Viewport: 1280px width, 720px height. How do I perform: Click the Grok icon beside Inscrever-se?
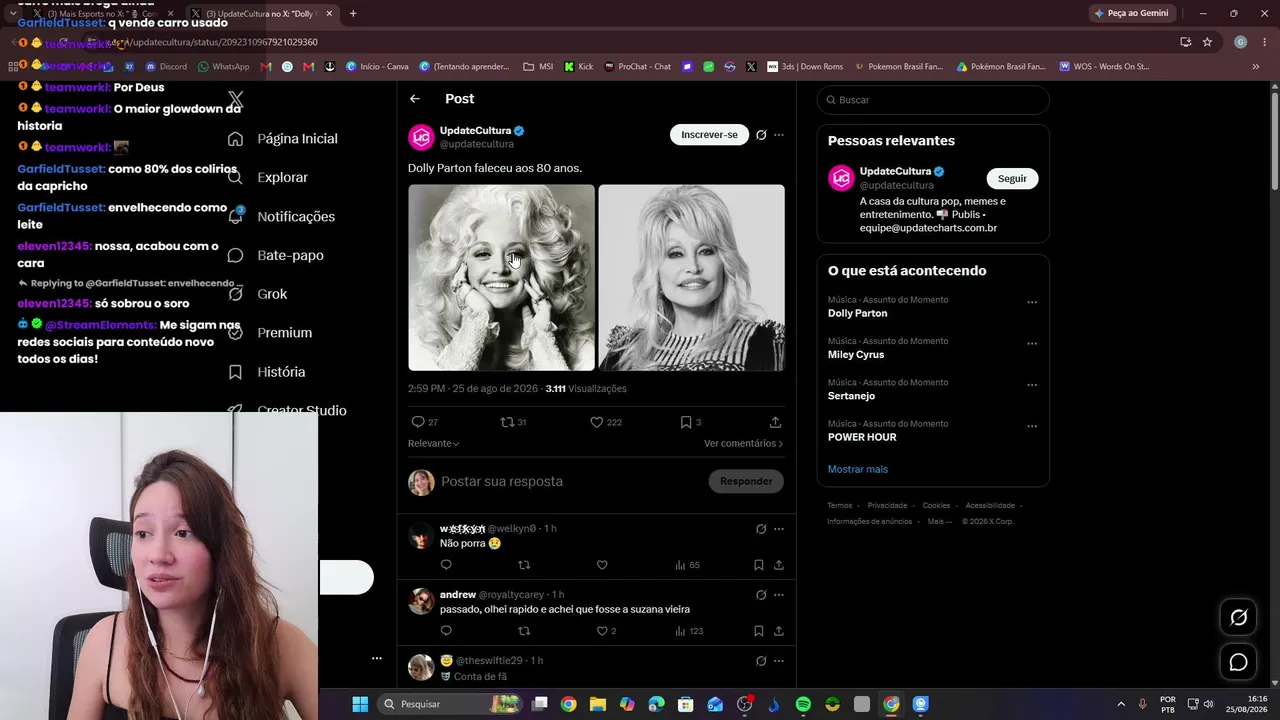[x=761, y=135]
